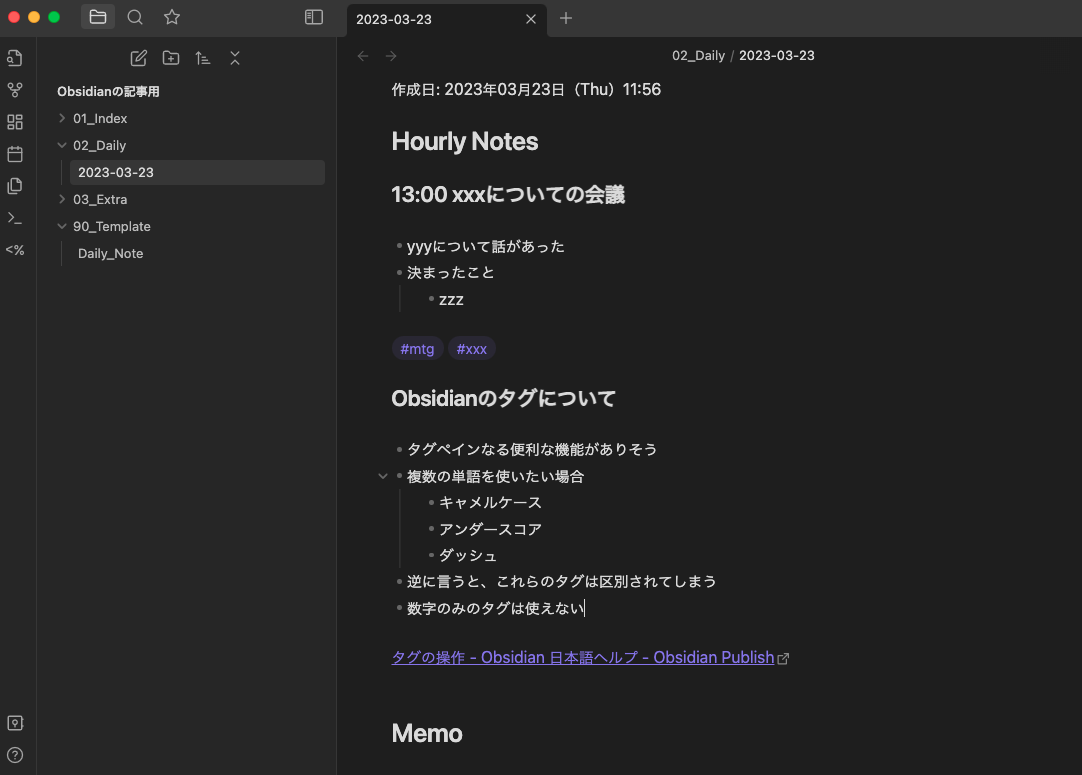Open the vault switcher icon
Image resolution: width=1082 pixels, height=775 pixels.
point(14,723)
